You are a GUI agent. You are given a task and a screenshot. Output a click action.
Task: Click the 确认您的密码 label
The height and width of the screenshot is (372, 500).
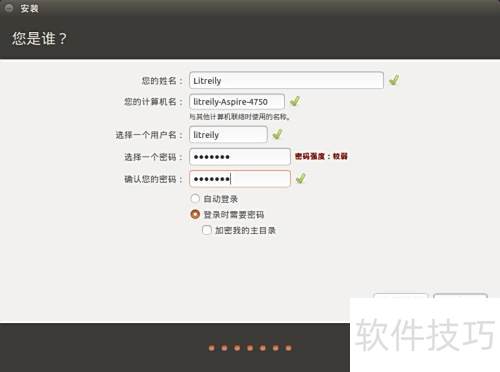tap(154, 179)
